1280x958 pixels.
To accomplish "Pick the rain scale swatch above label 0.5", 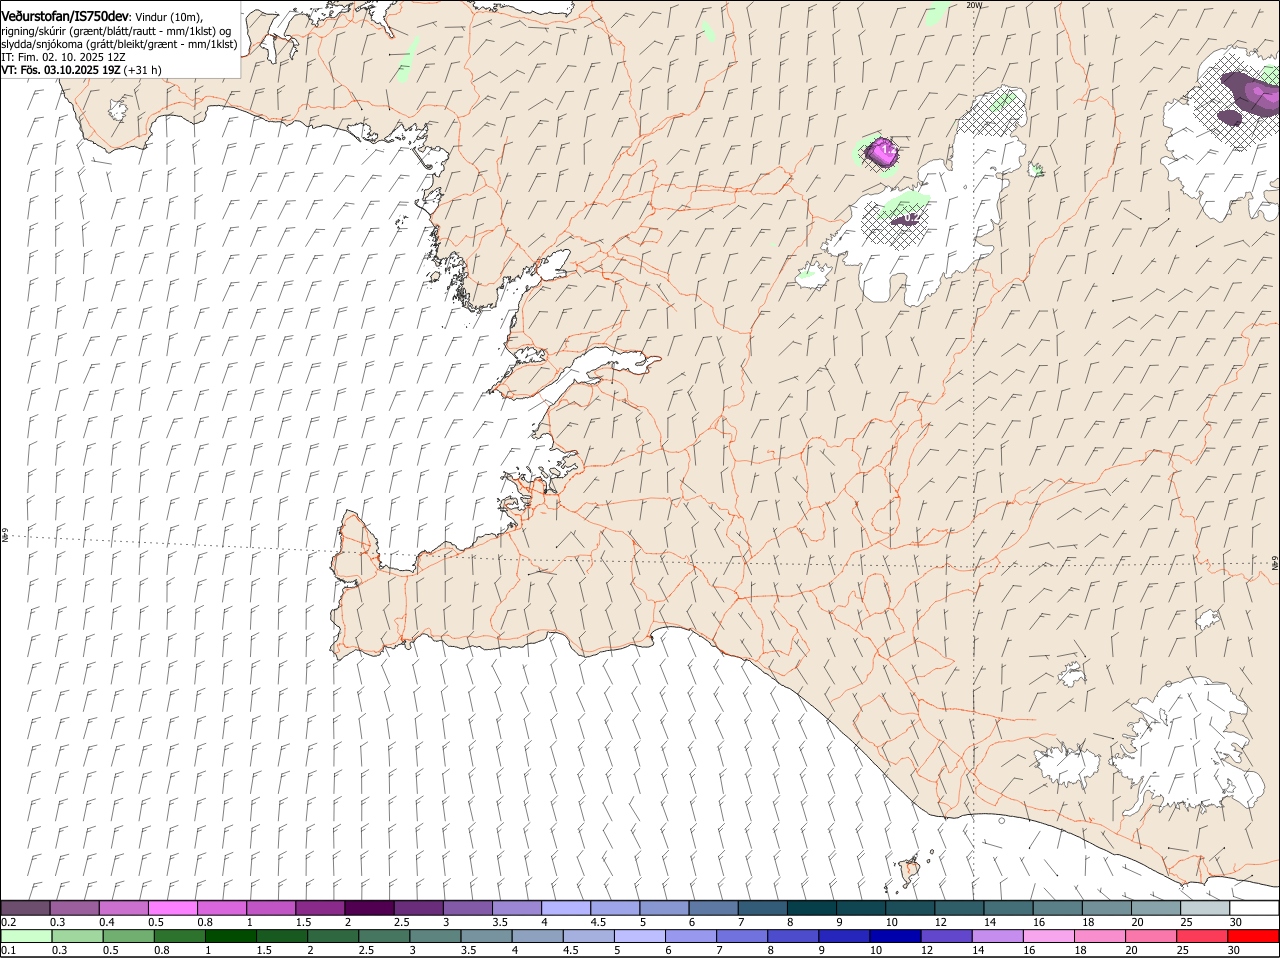I will click(x=128, y=936).
